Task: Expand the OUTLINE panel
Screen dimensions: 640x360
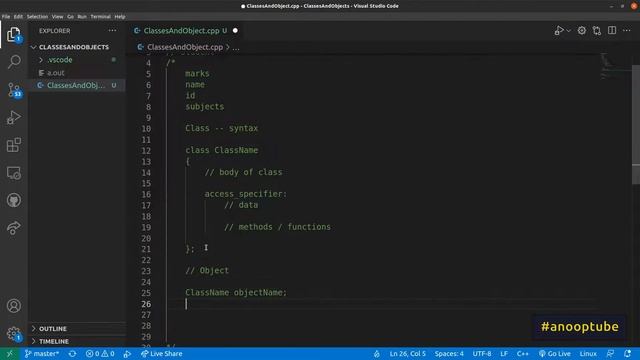Action: pos(53,329)
